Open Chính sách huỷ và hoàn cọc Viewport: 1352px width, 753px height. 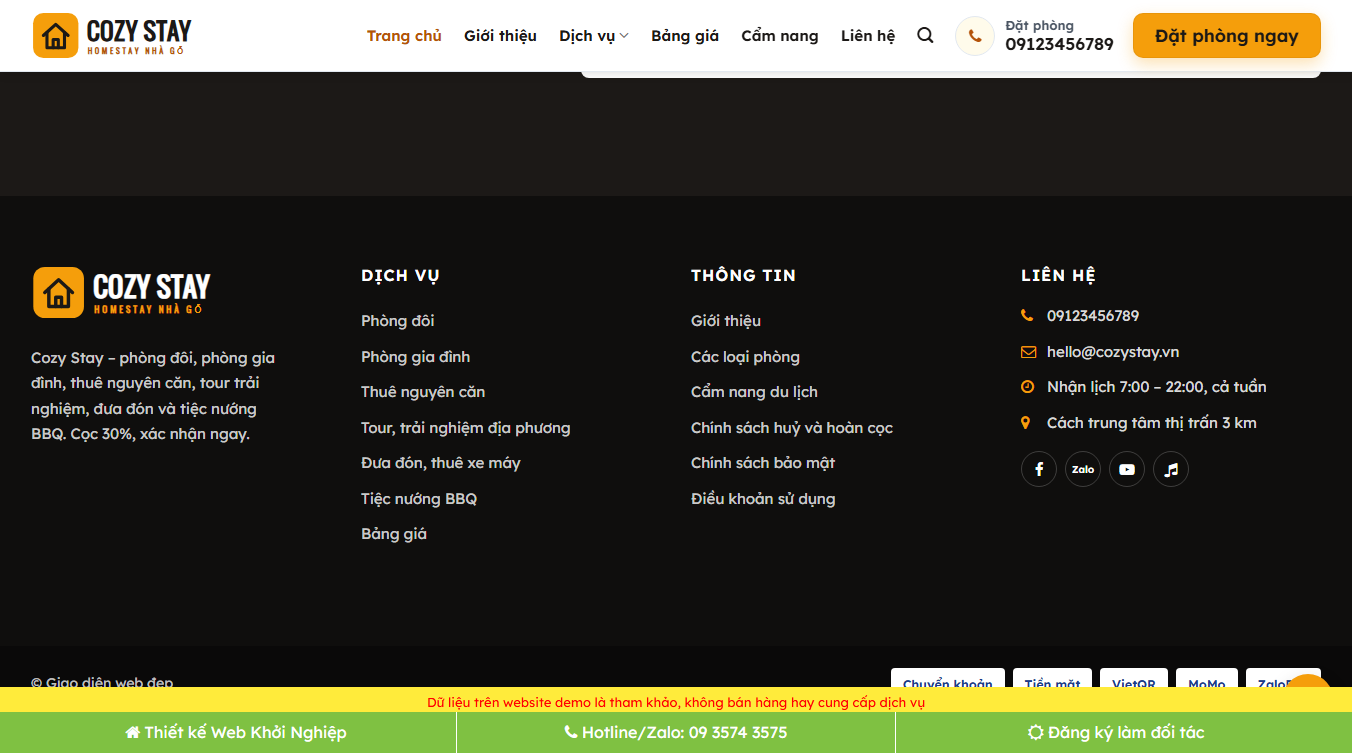click(x=792, y=428)
